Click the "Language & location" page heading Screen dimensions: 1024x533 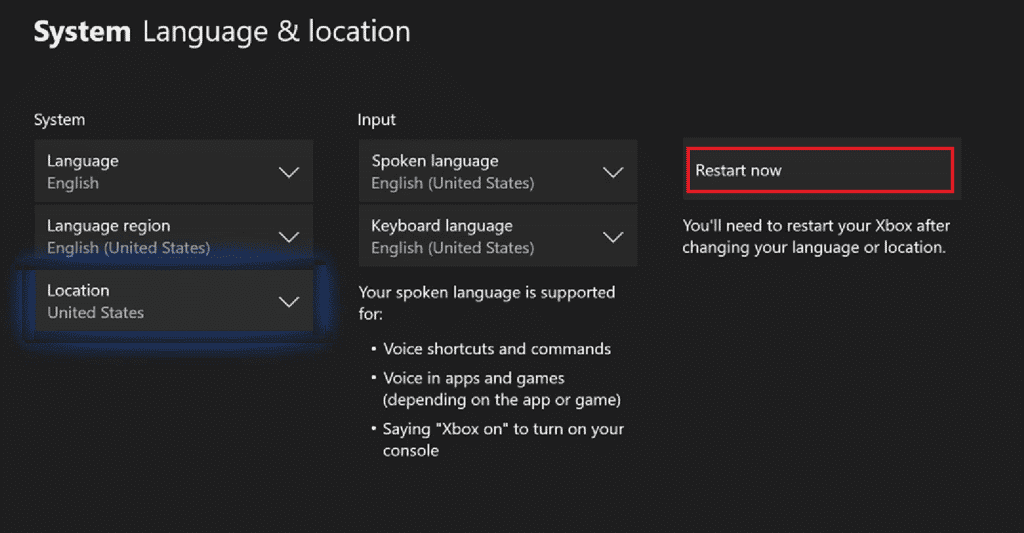pyautogui.click(x=276, y=32)
